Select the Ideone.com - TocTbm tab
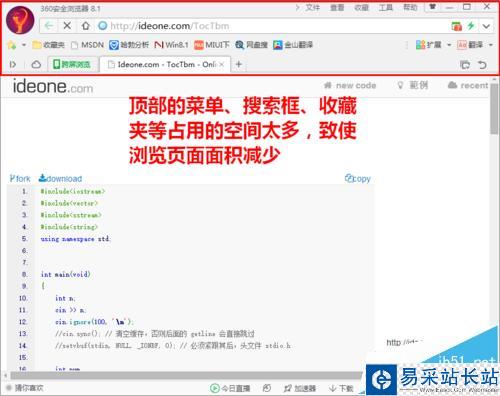The width and height of the screenshot is (500, 396). coord(165,64)
